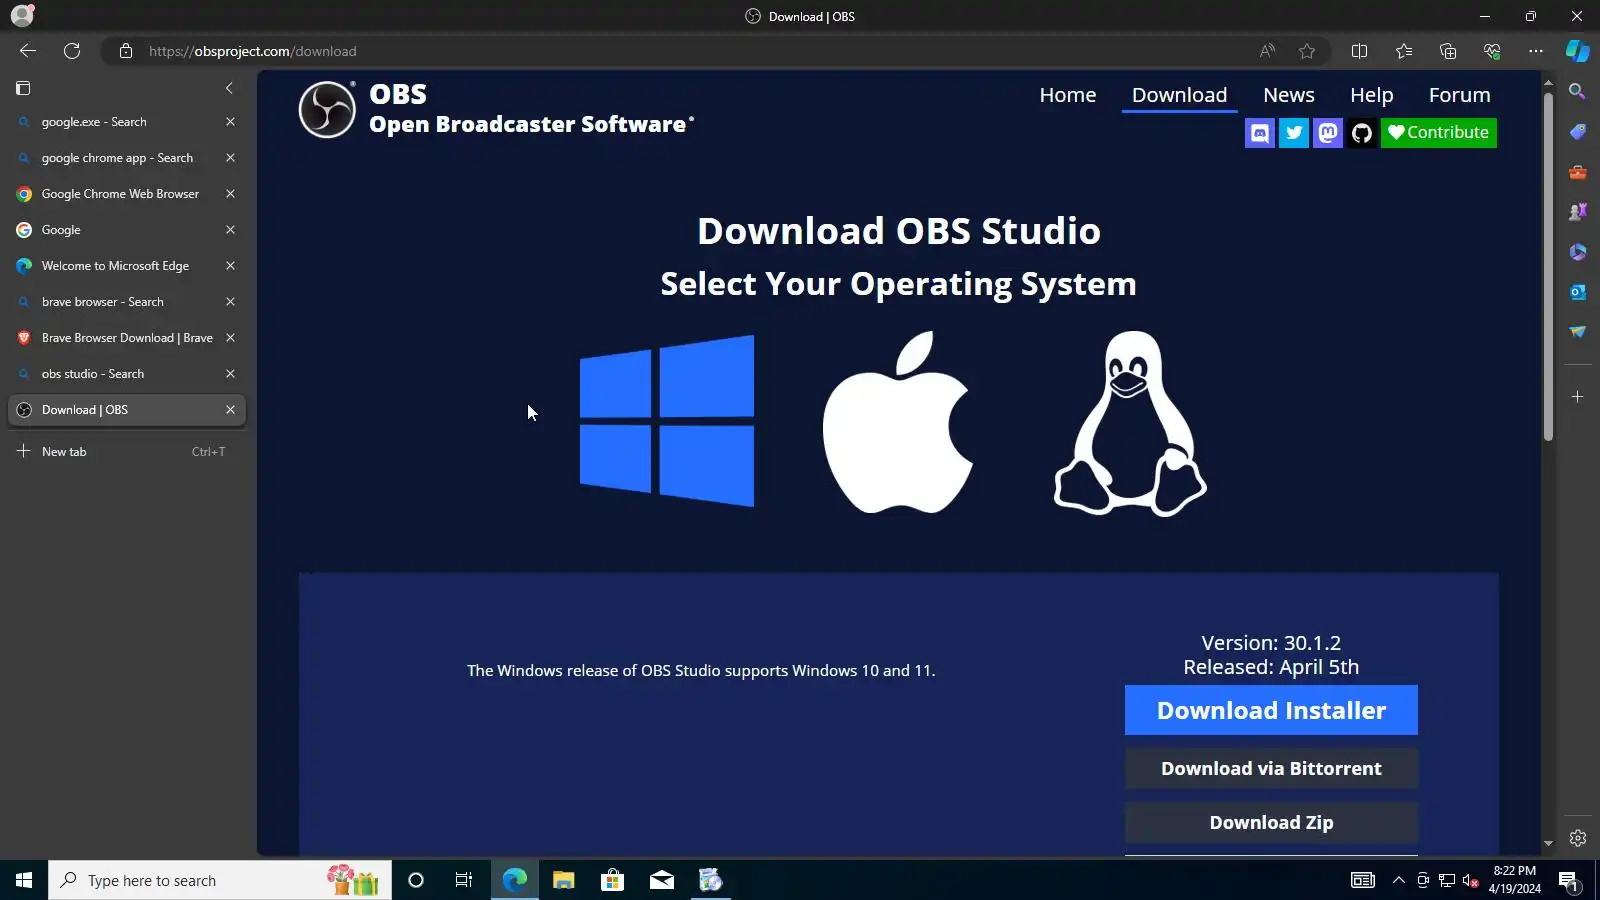Open Microsoft Store from the taskbar
1600x900 pixels.
tap(612, 880)
